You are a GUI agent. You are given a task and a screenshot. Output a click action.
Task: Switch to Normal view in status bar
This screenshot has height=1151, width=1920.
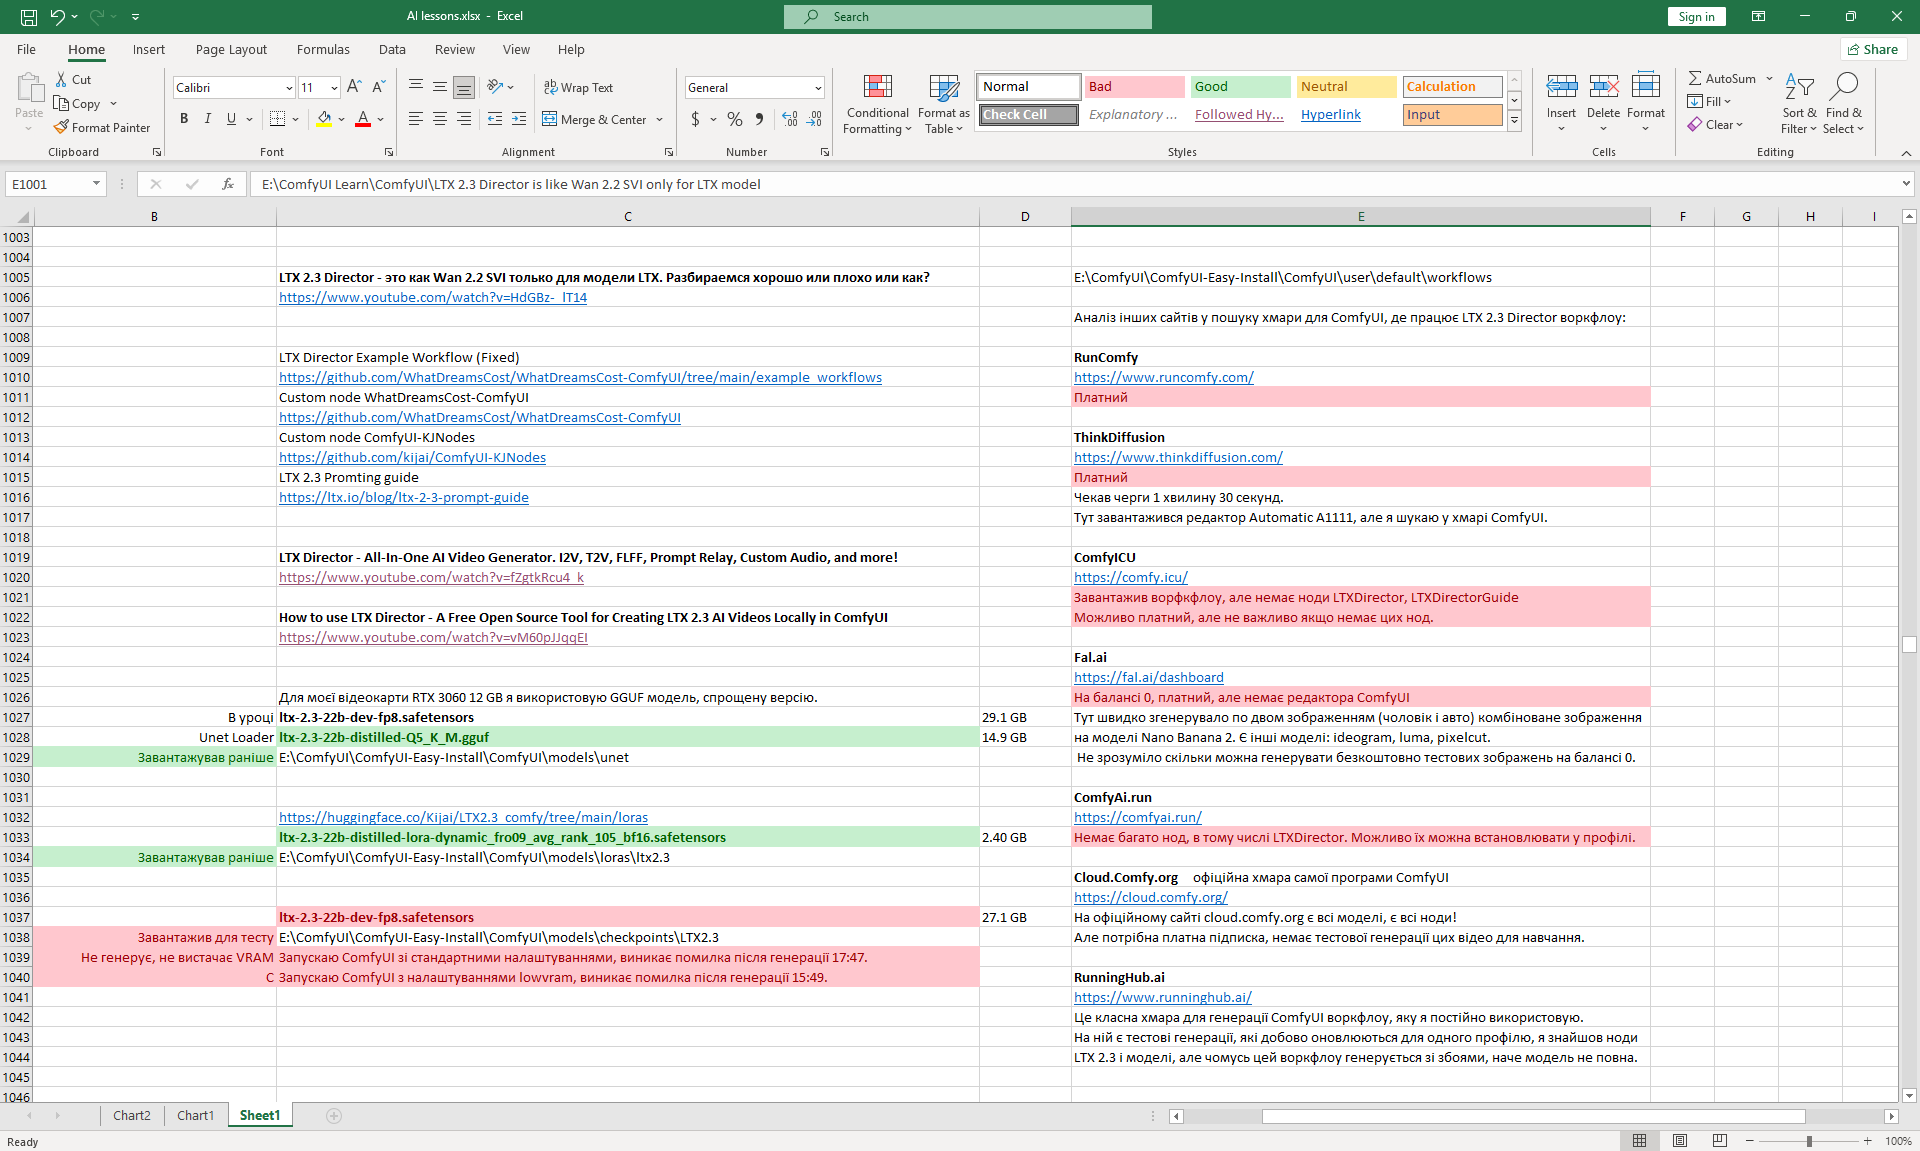[x=1640, y=1141]
